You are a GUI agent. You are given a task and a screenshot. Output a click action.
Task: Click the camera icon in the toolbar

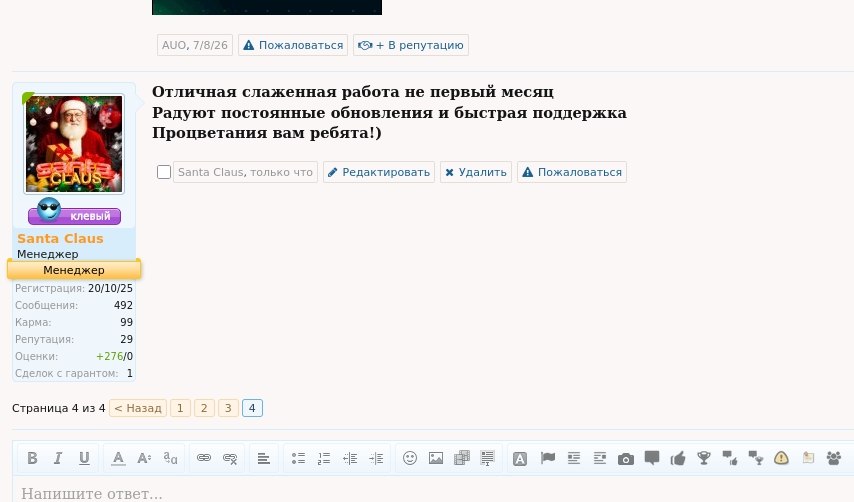click(x=626, y=458)
